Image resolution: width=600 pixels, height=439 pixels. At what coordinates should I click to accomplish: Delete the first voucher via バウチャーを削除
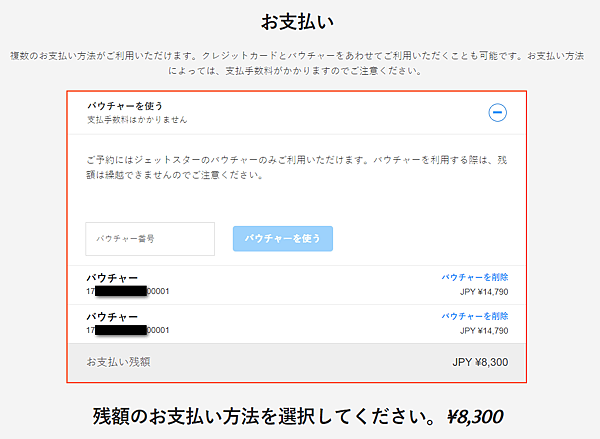pyautogui.click(x=475, y=276)
